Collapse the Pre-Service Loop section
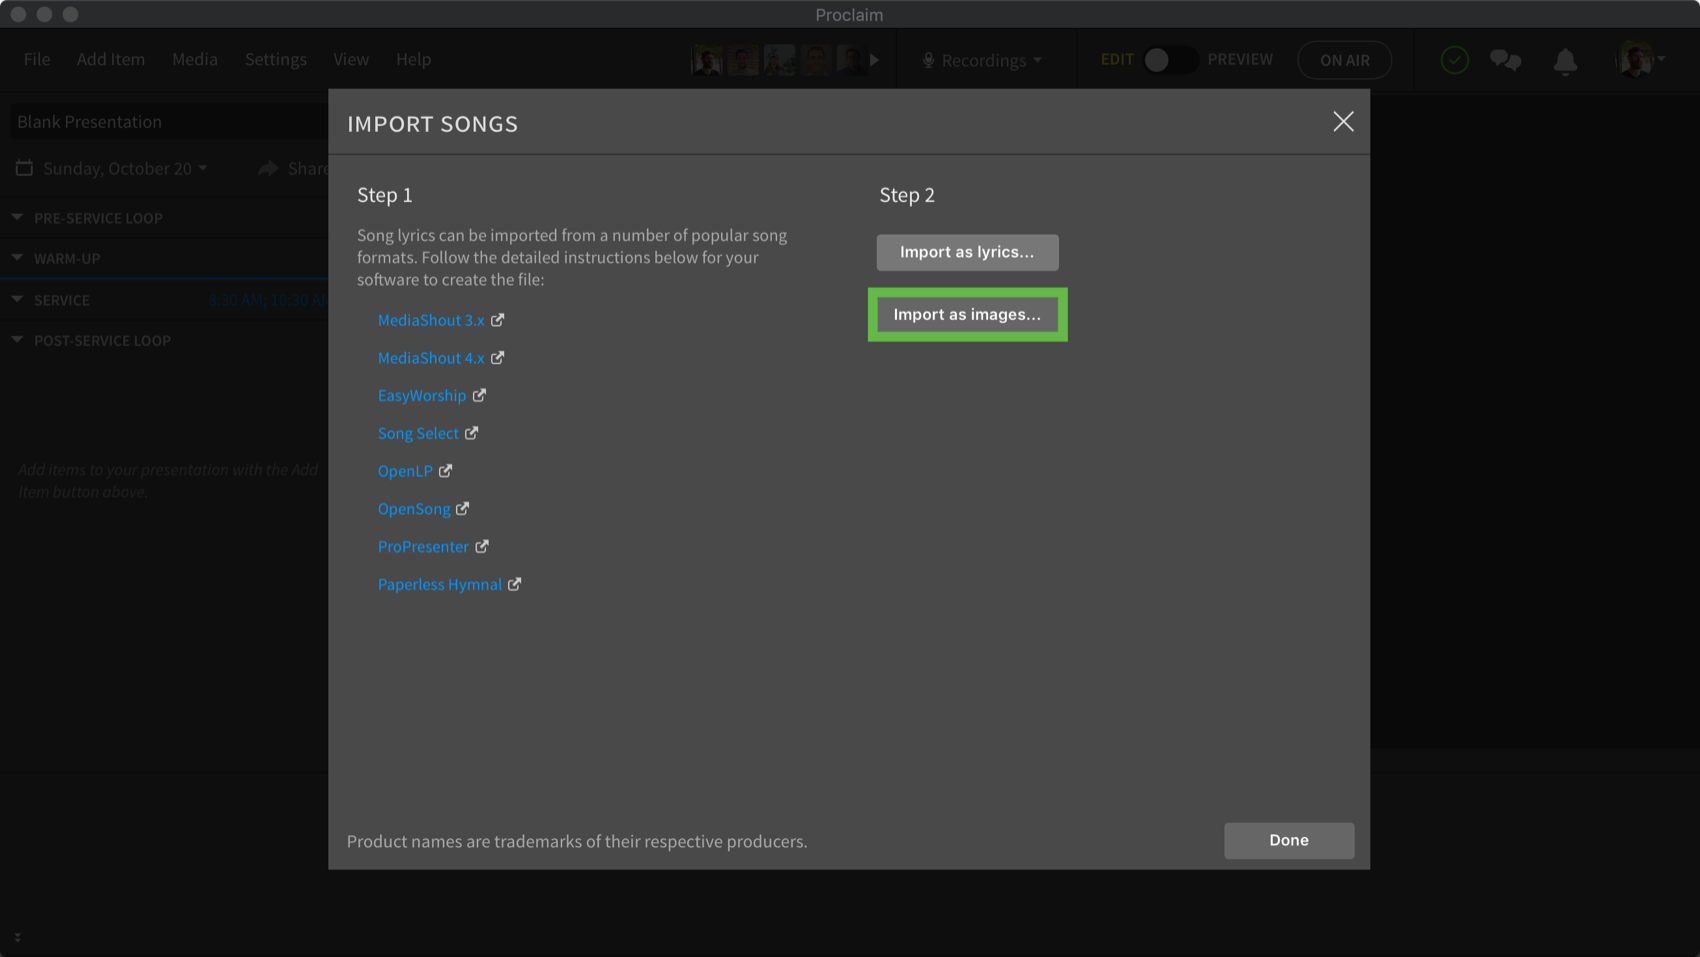 (x=18, y=217)
